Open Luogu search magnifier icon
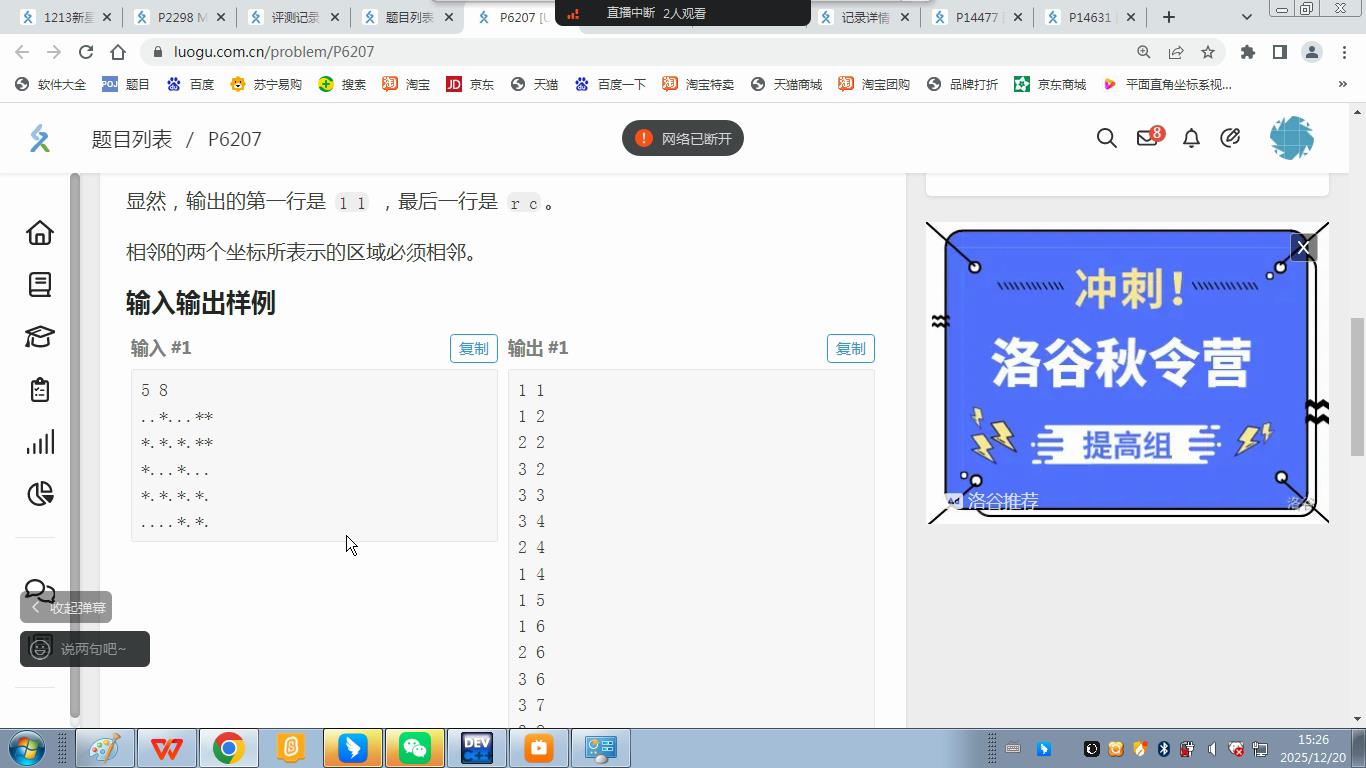Screen dimensions: 1366x768 pos(1106,139)
